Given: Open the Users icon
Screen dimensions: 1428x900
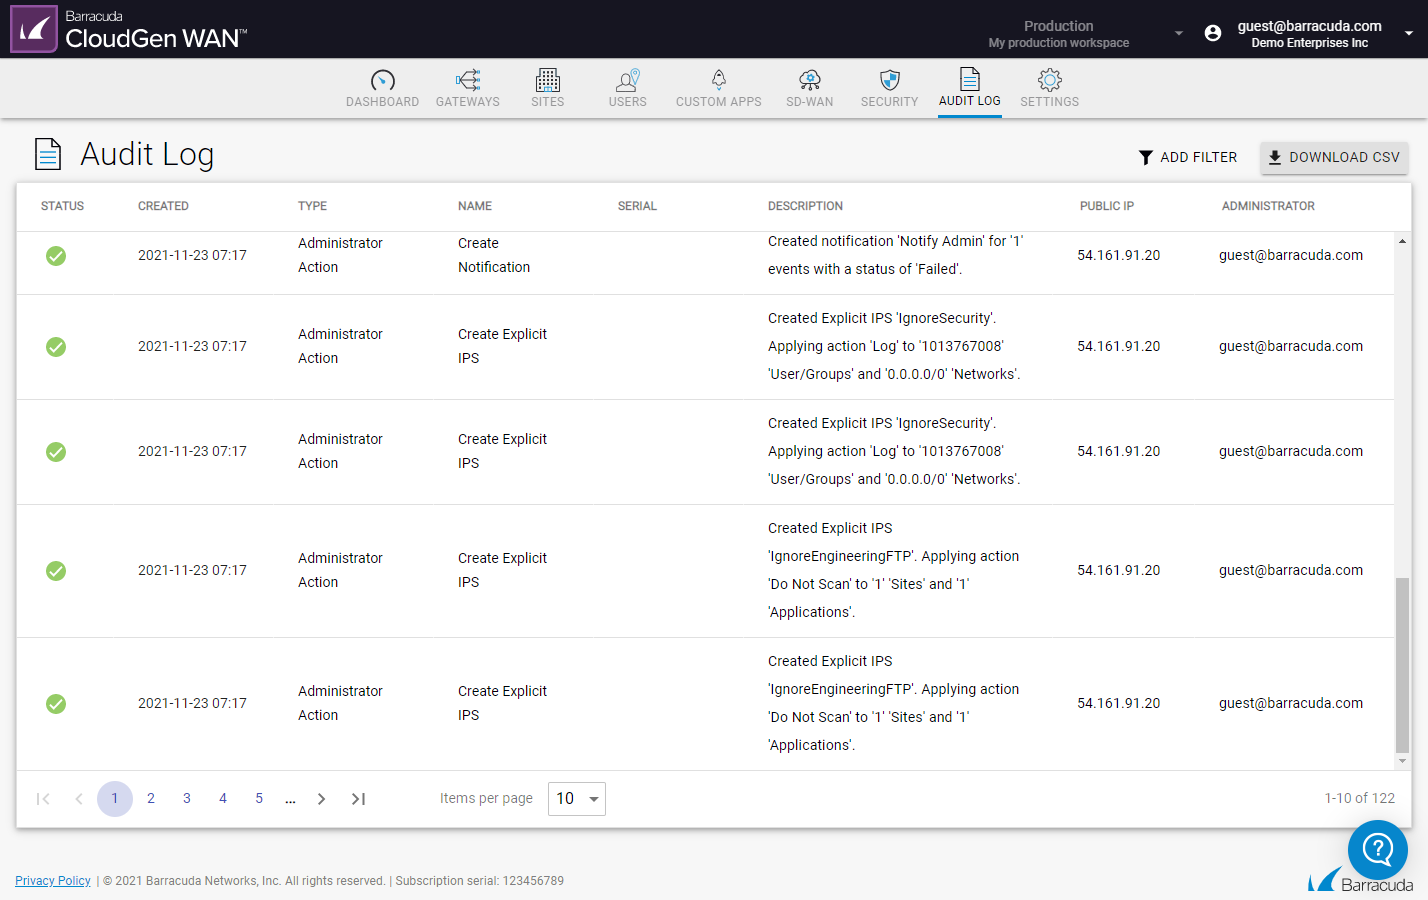Looking at the screenshot, I should click(x=627, y=80).
